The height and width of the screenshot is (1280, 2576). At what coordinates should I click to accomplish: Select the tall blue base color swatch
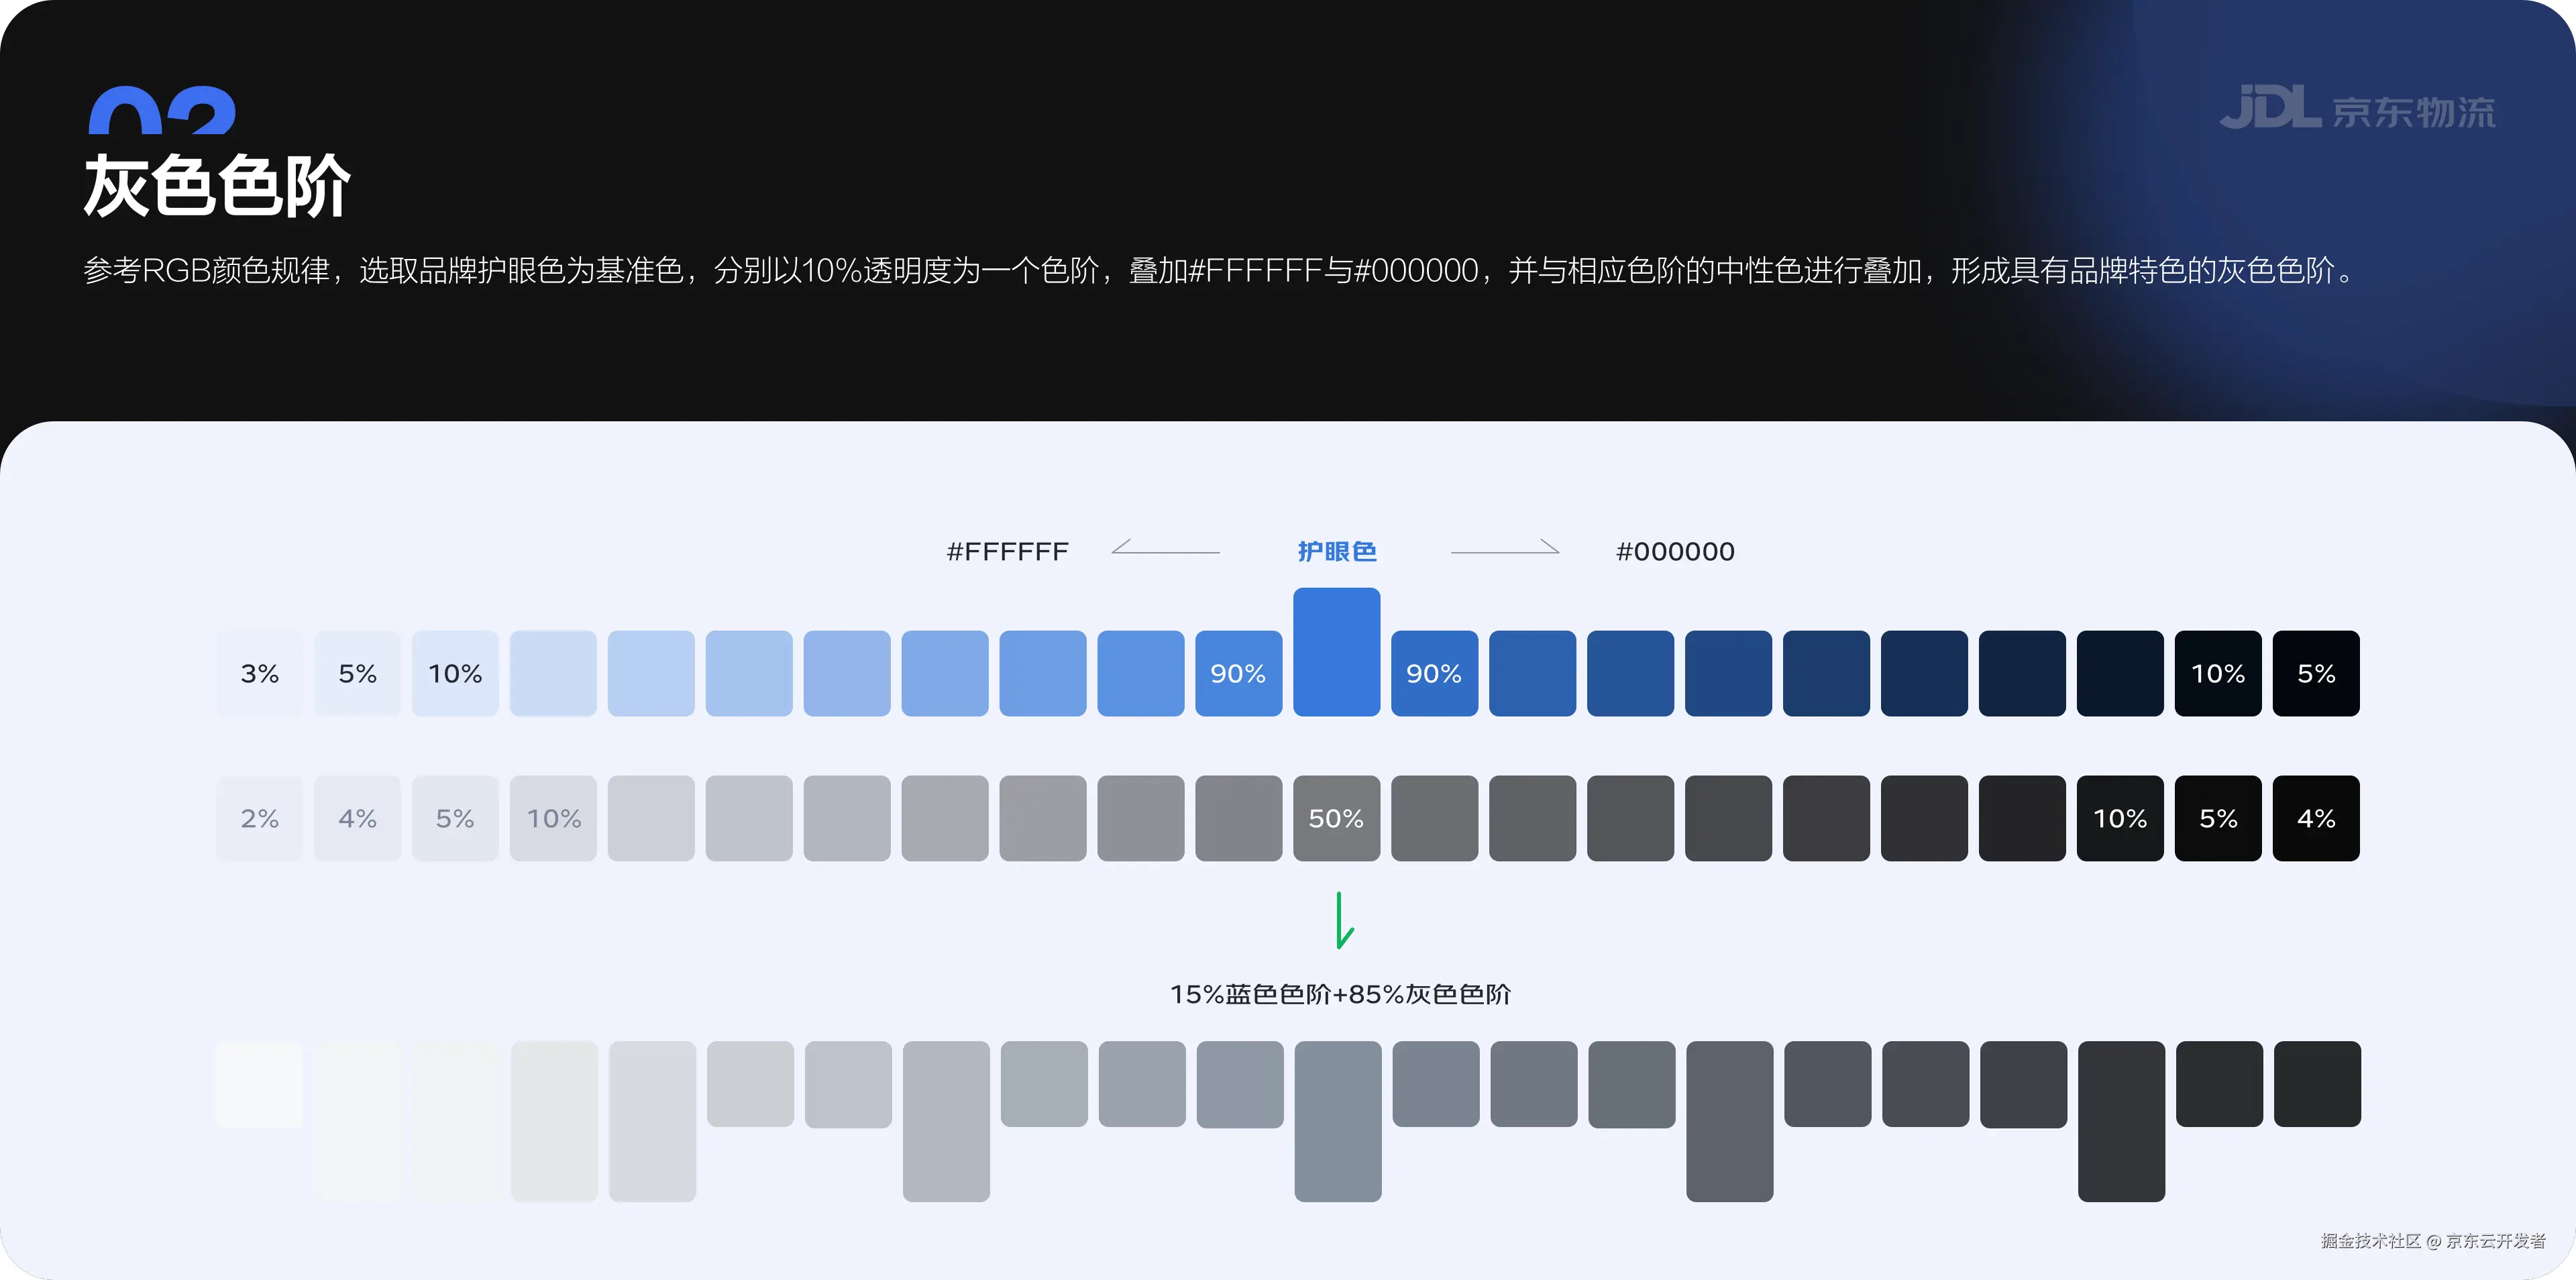[1336, 651]
